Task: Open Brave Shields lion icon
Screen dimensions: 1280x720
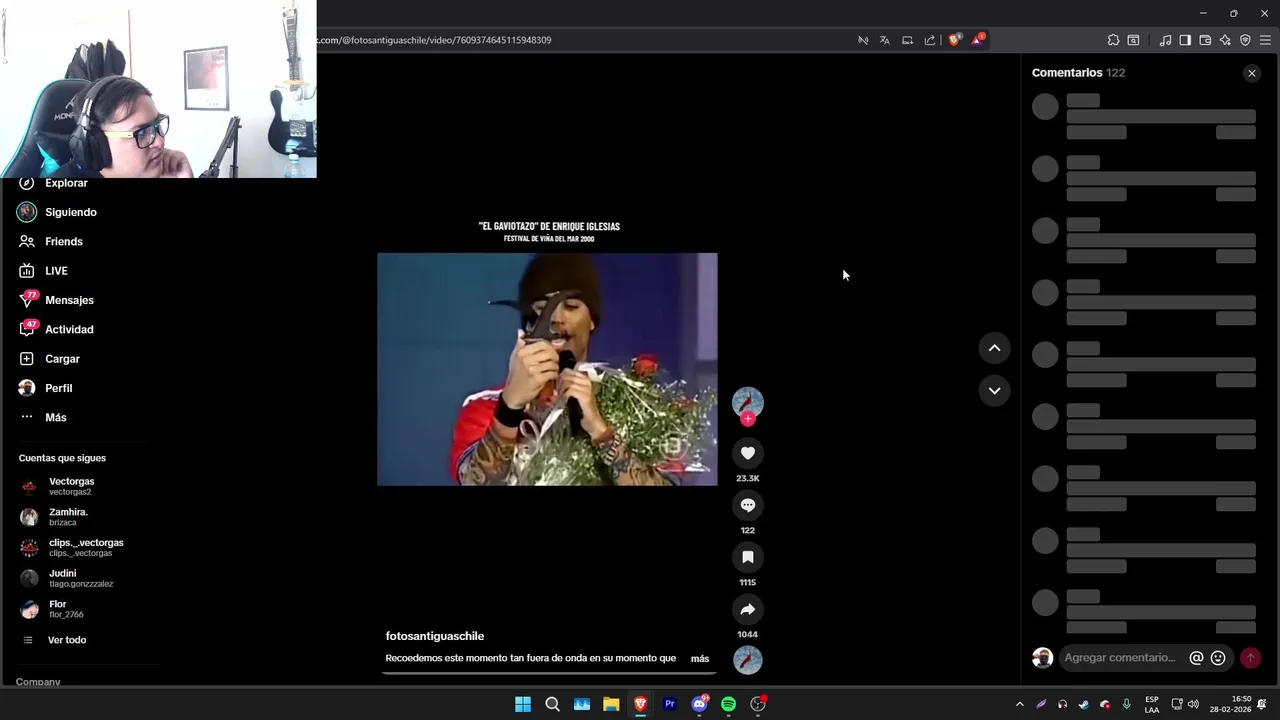Action: pyautogui.click(x=955, y=40)
